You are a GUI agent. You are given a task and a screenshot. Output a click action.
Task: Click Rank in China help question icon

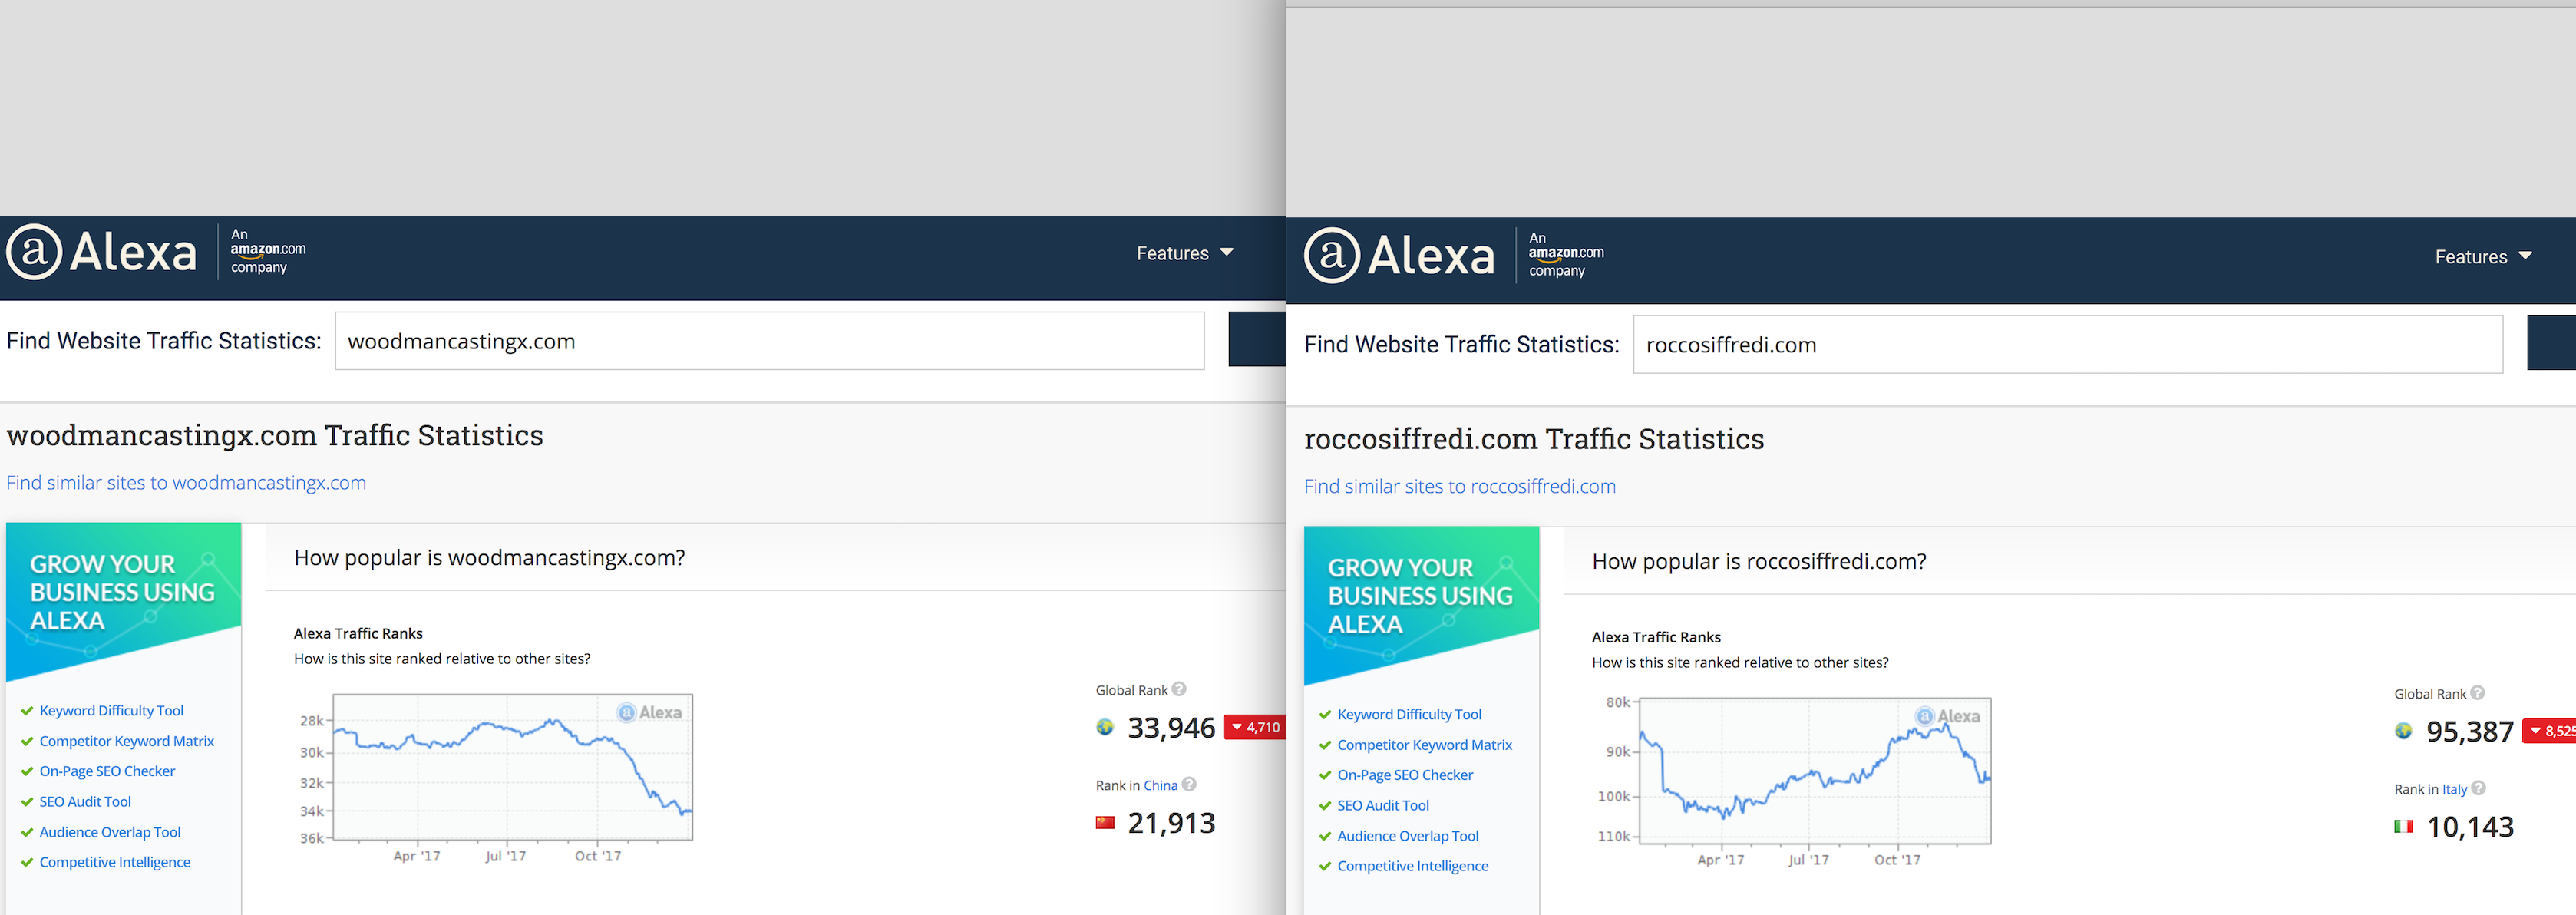click(x=1189, y=784)
